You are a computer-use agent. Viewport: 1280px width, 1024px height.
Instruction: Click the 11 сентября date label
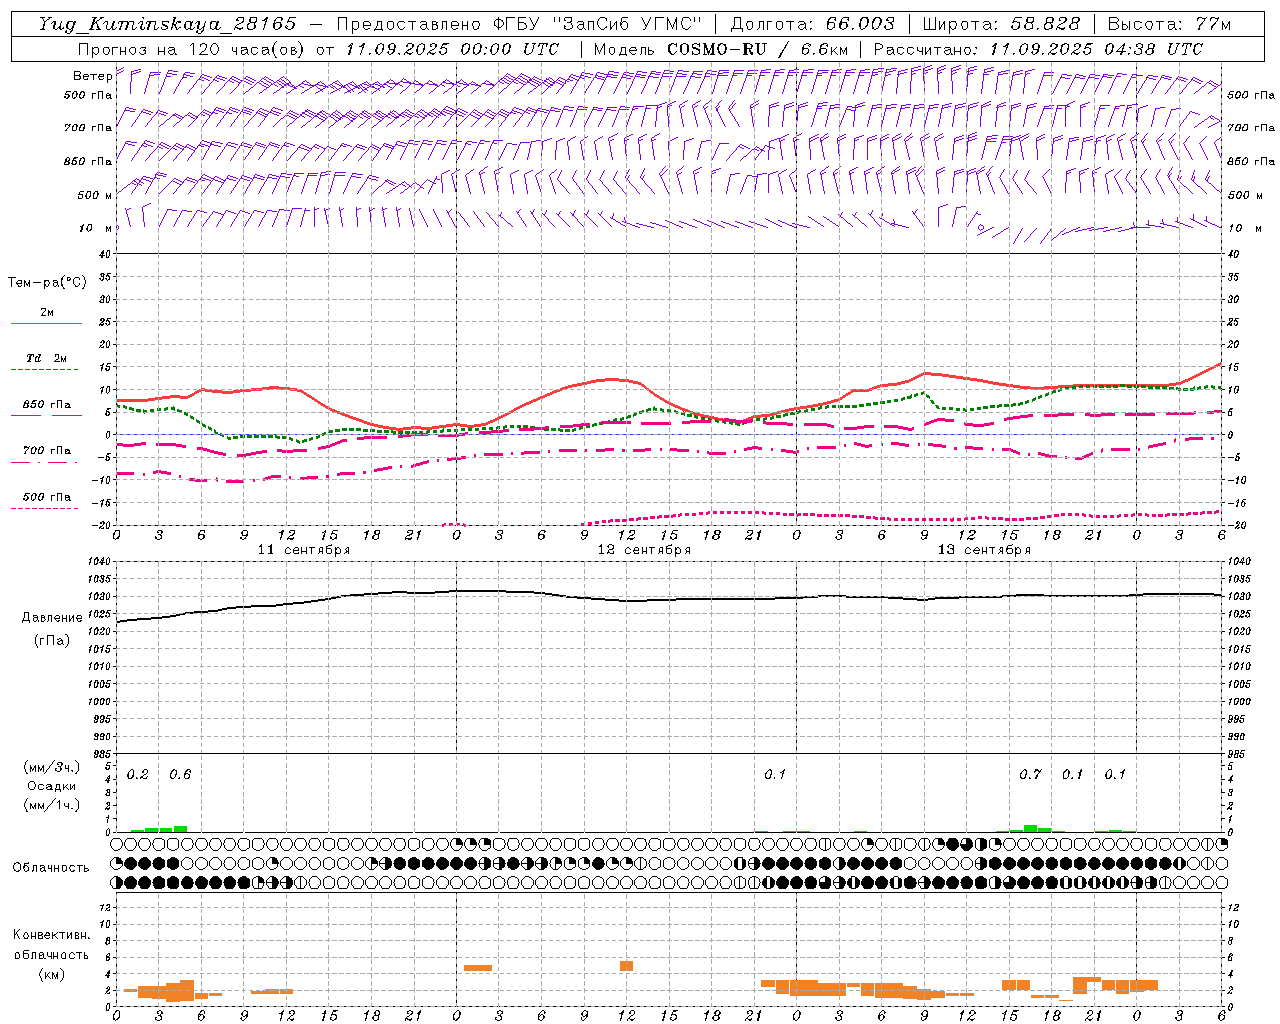304,550
